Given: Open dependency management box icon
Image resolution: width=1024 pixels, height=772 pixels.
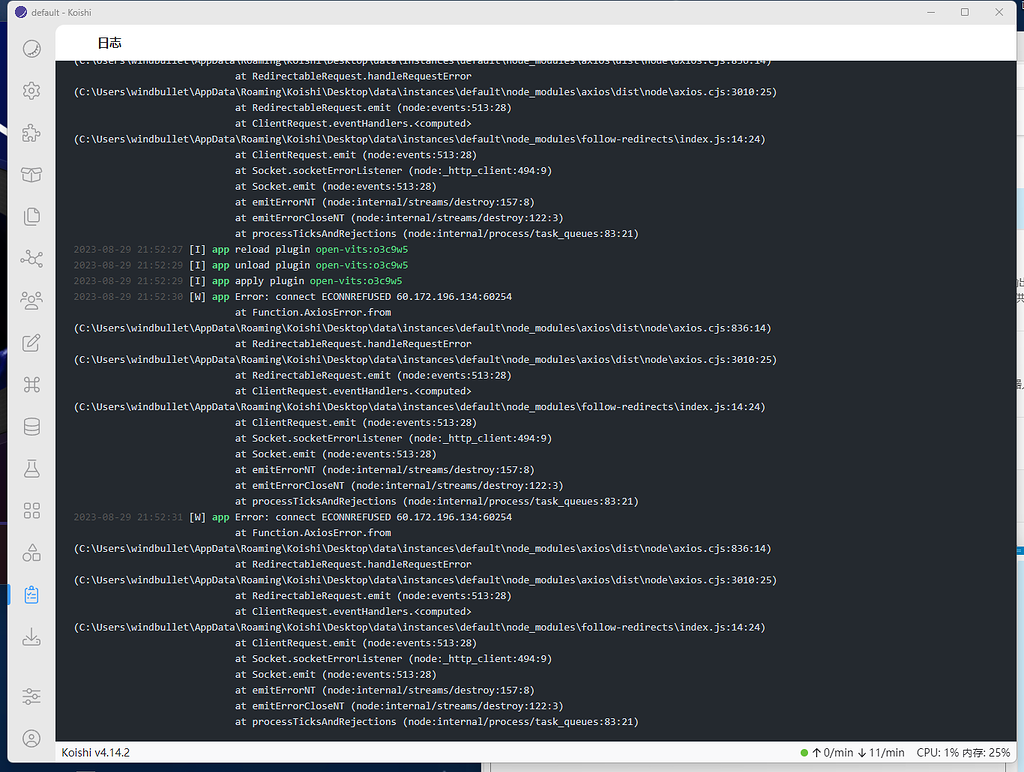Looking at the screenshot, I should click(31, 175).
